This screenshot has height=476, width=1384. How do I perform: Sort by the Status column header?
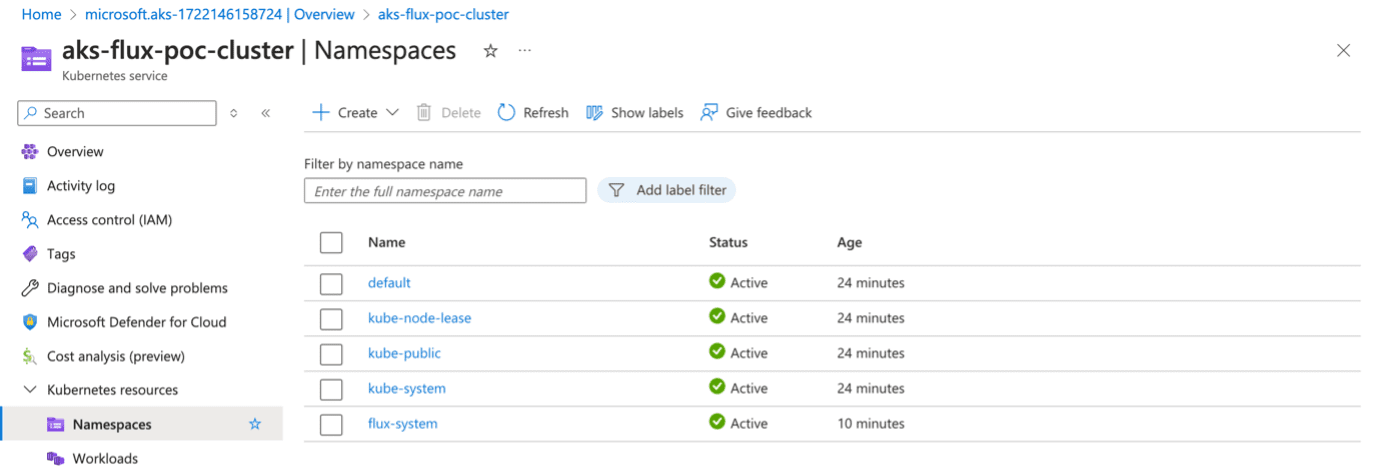tap(728, 242)
